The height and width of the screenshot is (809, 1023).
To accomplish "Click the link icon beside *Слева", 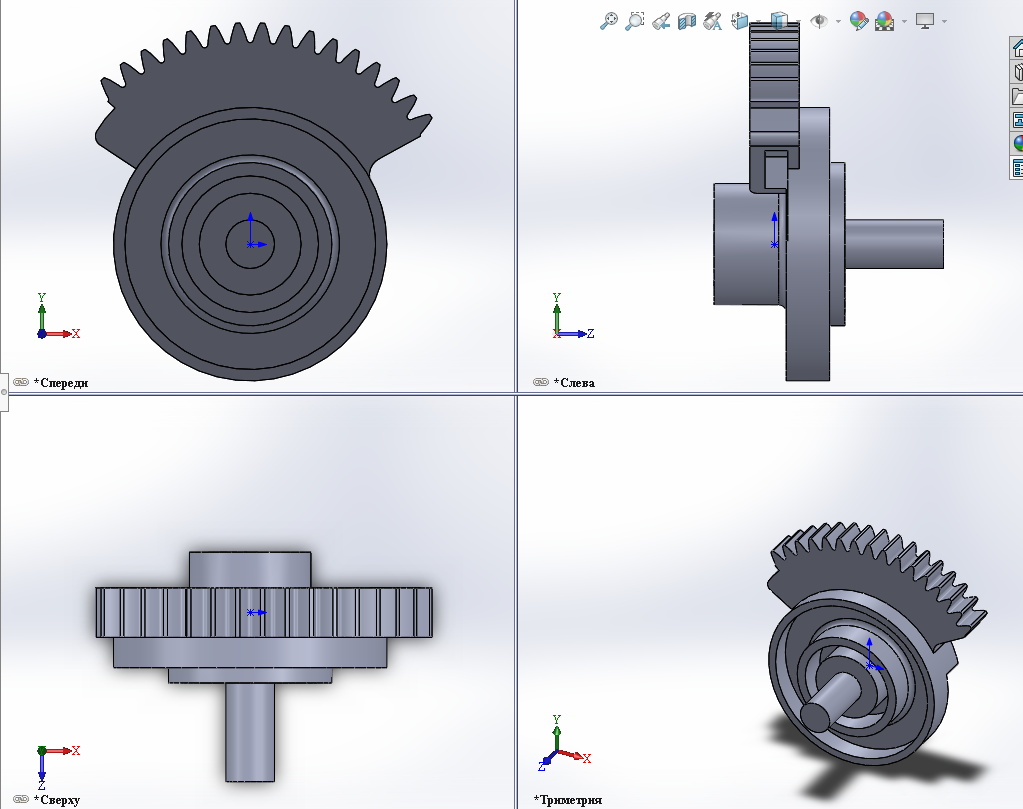I will click(541, 382).
